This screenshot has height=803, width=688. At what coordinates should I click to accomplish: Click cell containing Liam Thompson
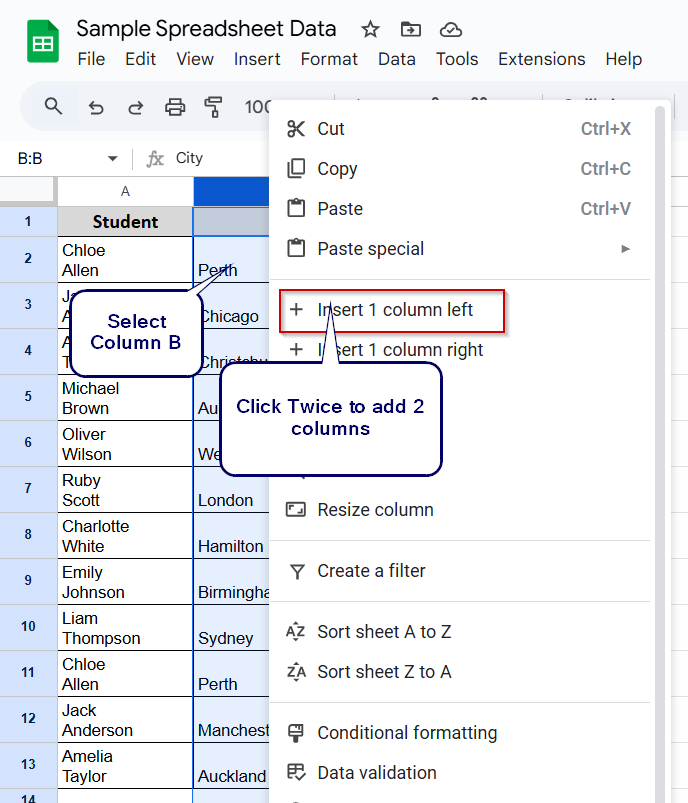tap(125, 628)
